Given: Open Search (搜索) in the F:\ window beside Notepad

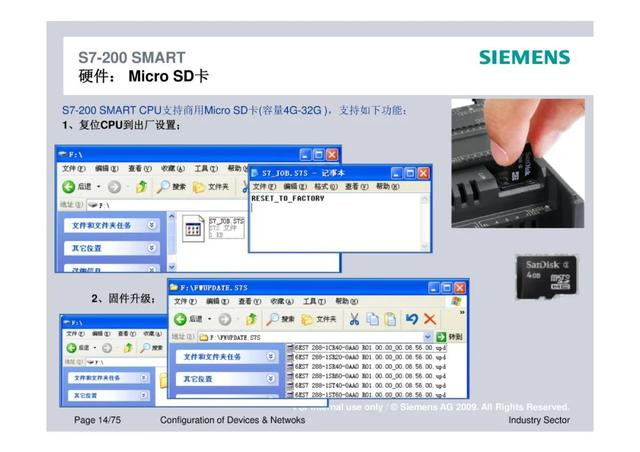Looking at the screenshot, I should [171, 187].
